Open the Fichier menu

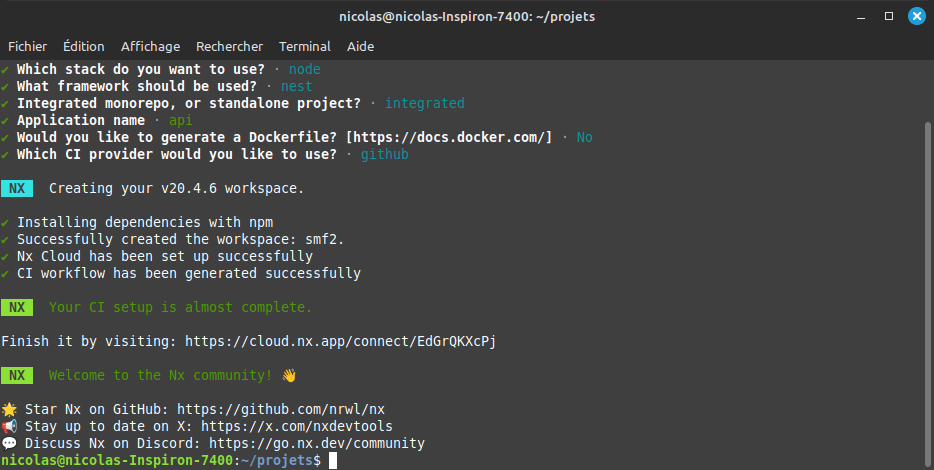[28, 46]
